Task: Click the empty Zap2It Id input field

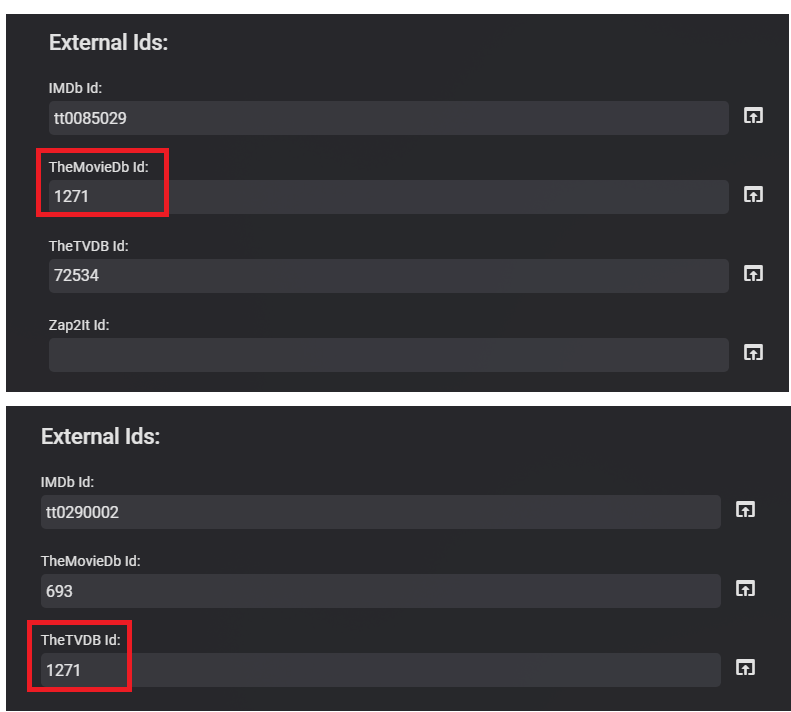Action: point(388,355)
